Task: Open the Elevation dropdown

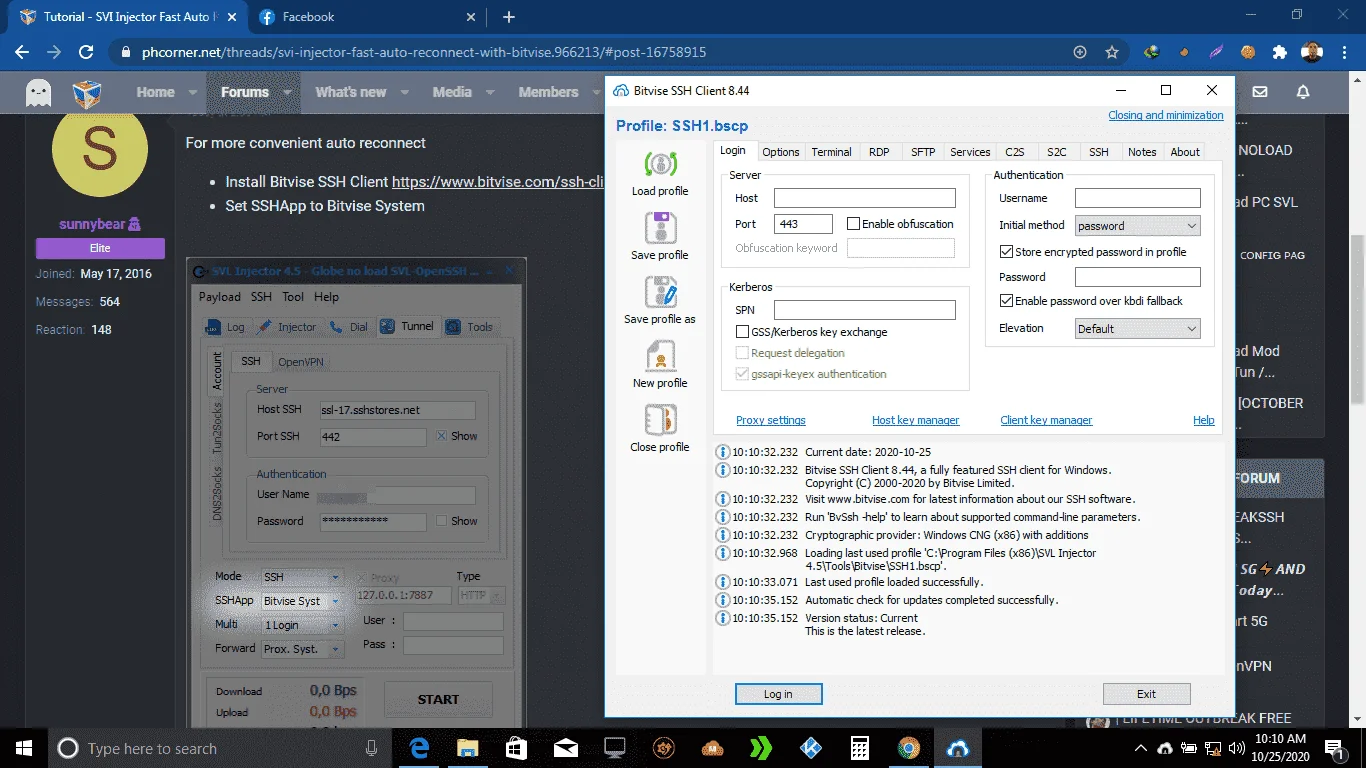Action: [x=1138, y=329]
